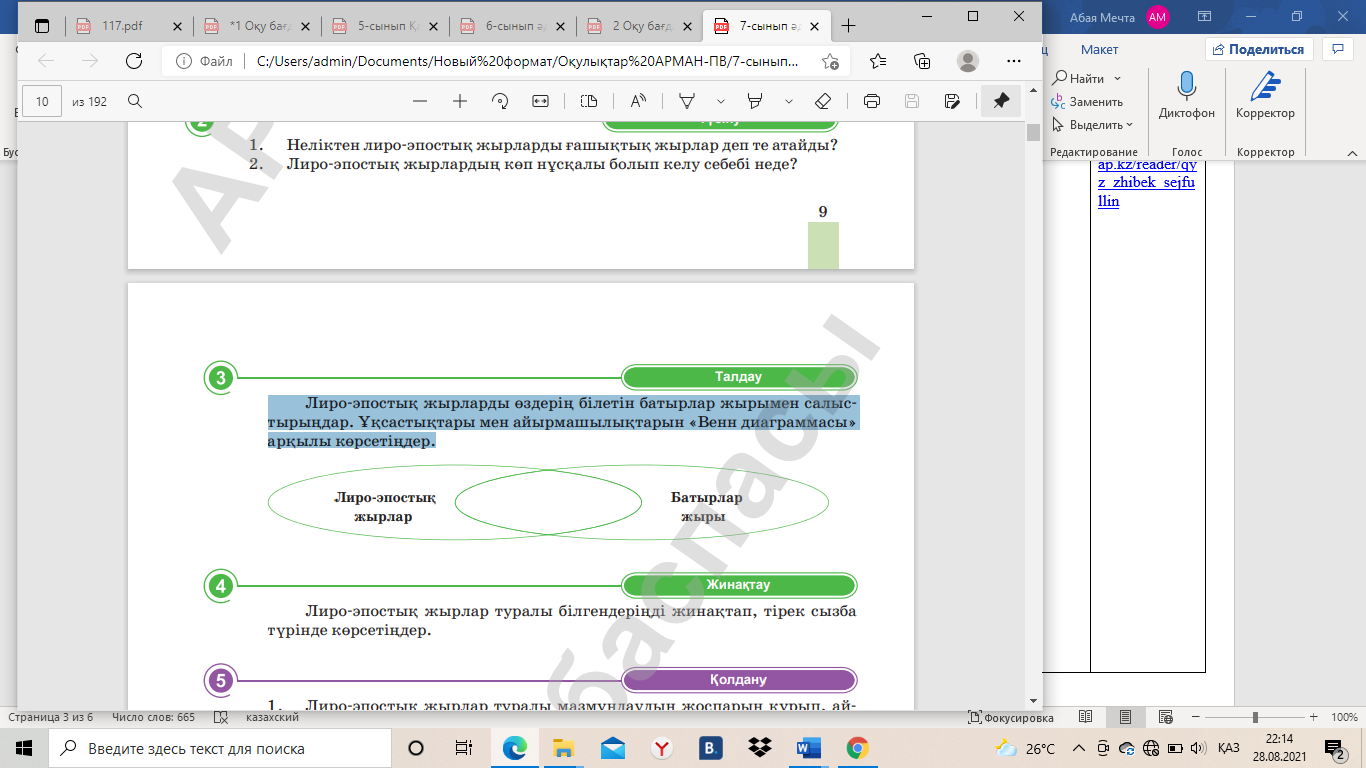Open a new Edge tab
1366x768 pixels.
coord(848,25)
